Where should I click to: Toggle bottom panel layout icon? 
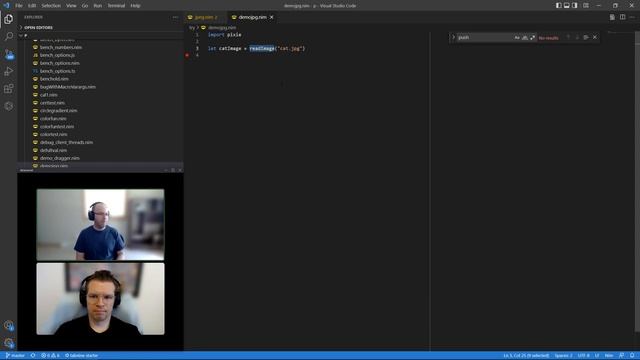567,6
